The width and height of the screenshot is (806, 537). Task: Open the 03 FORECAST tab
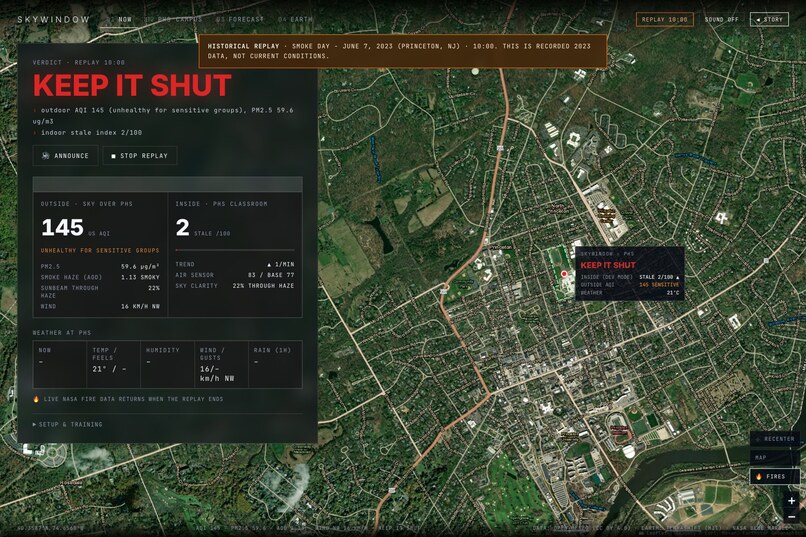pos(240,20)
